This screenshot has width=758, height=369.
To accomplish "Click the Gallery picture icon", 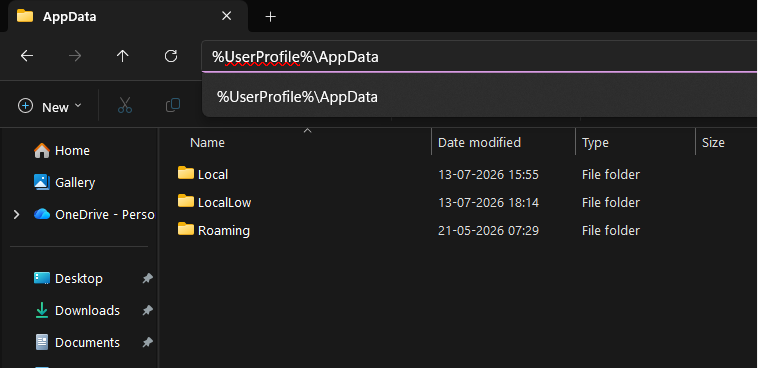I will [42, 182].
